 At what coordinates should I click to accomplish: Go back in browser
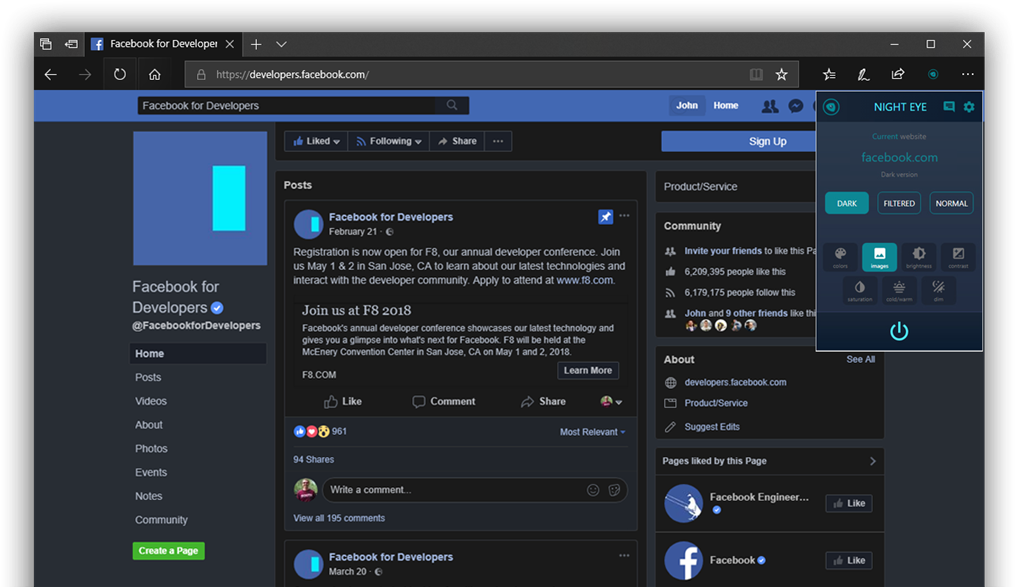(50, 74)
